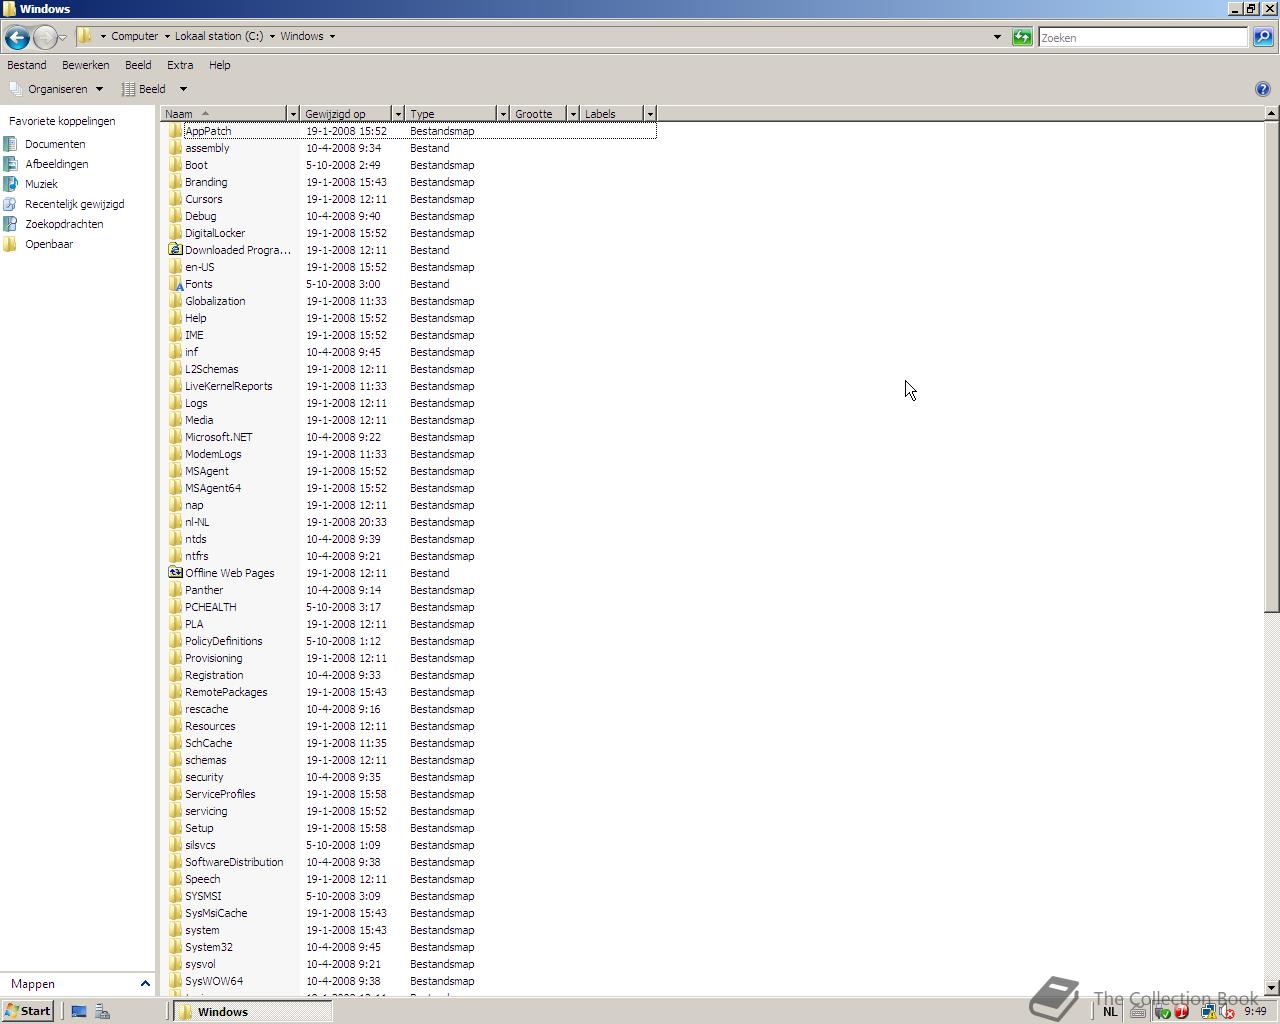Open the Beeld menu
This screenshot has height=1024, width=1280.
point(138,65)
